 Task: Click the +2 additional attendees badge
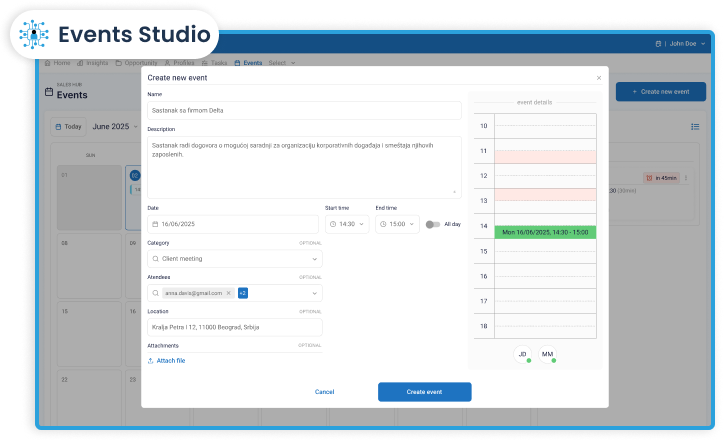point(243,293)
